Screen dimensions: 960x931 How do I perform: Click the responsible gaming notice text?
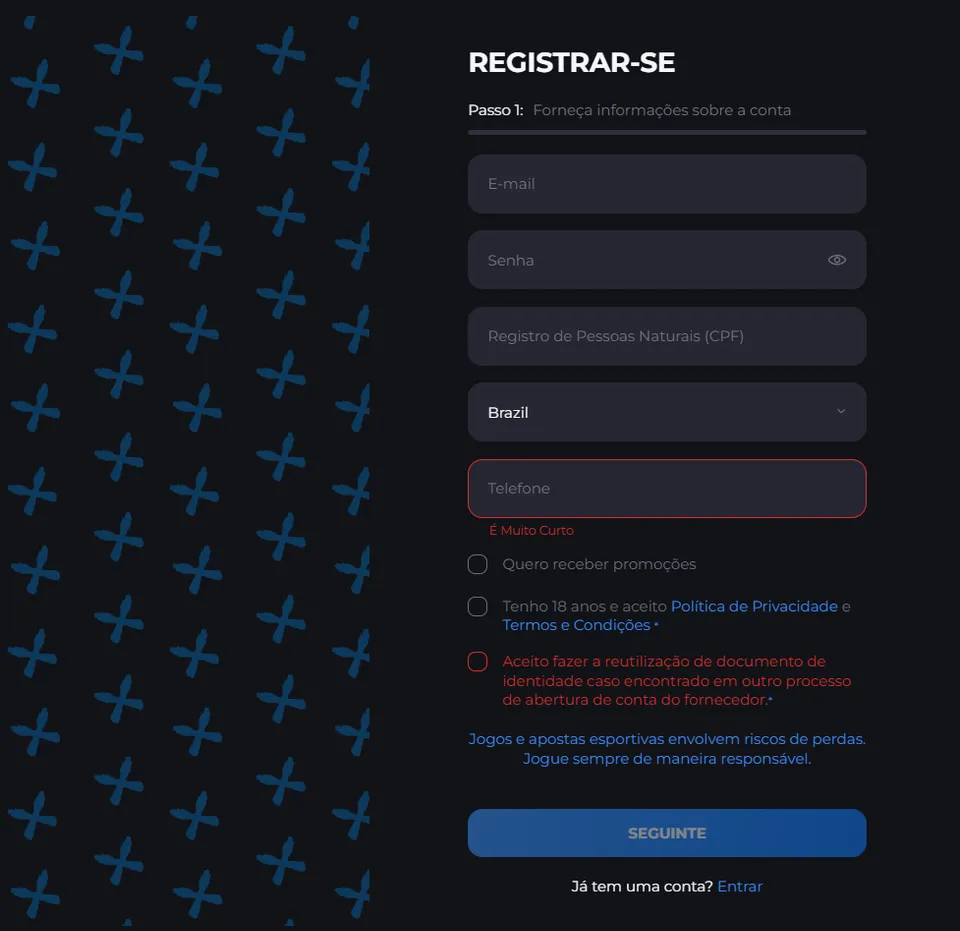coord(667,749)
